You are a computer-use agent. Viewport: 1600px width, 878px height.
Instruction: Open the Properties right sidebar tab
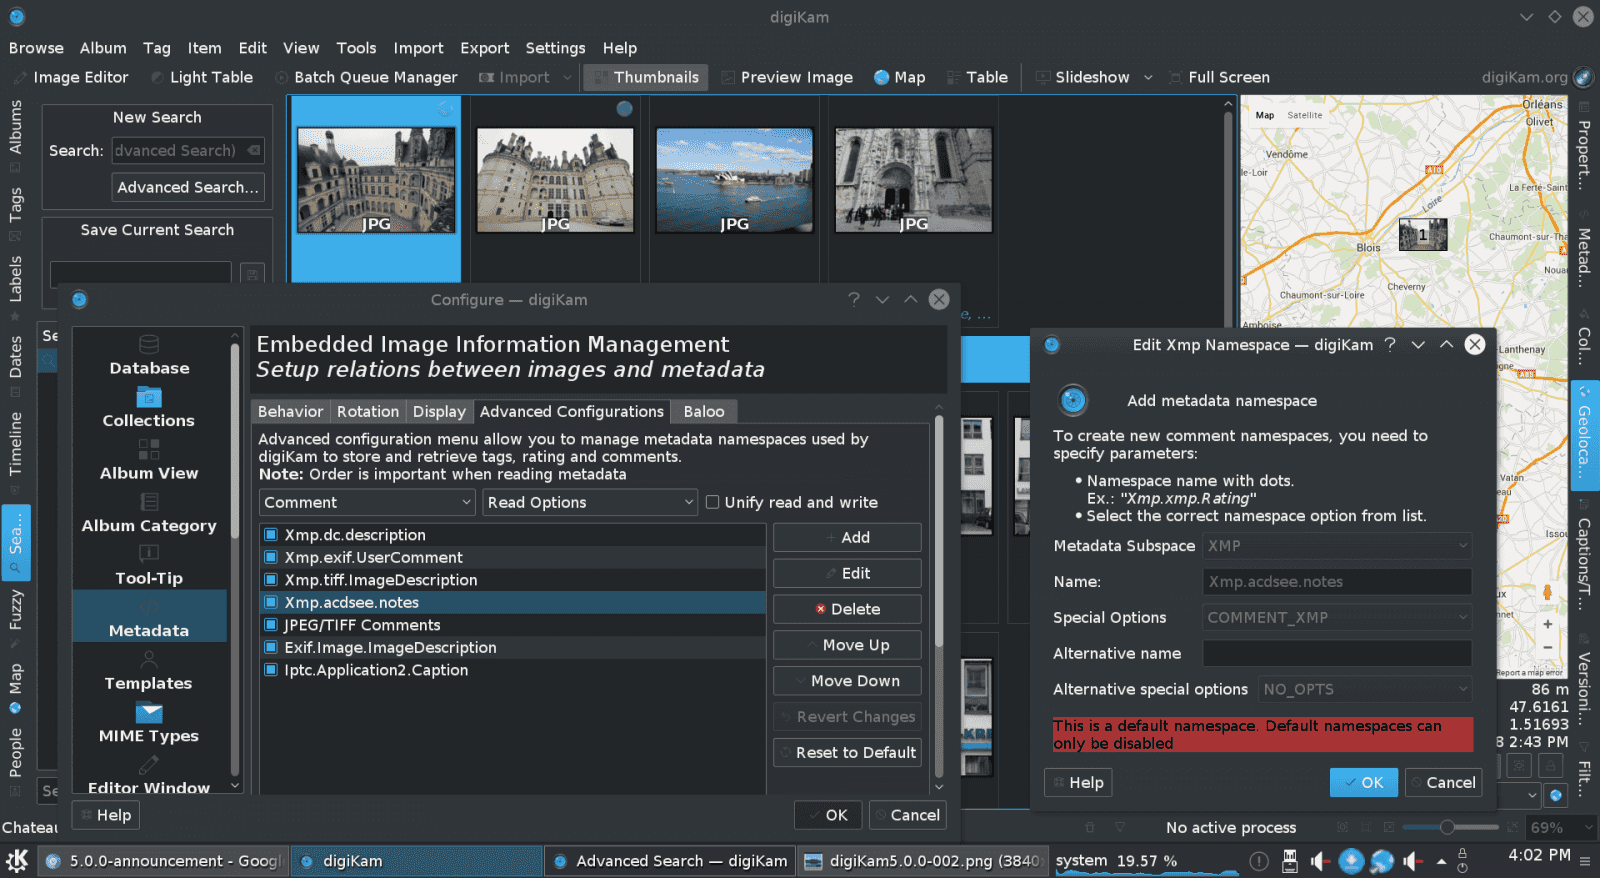[x=1584, y=145]
